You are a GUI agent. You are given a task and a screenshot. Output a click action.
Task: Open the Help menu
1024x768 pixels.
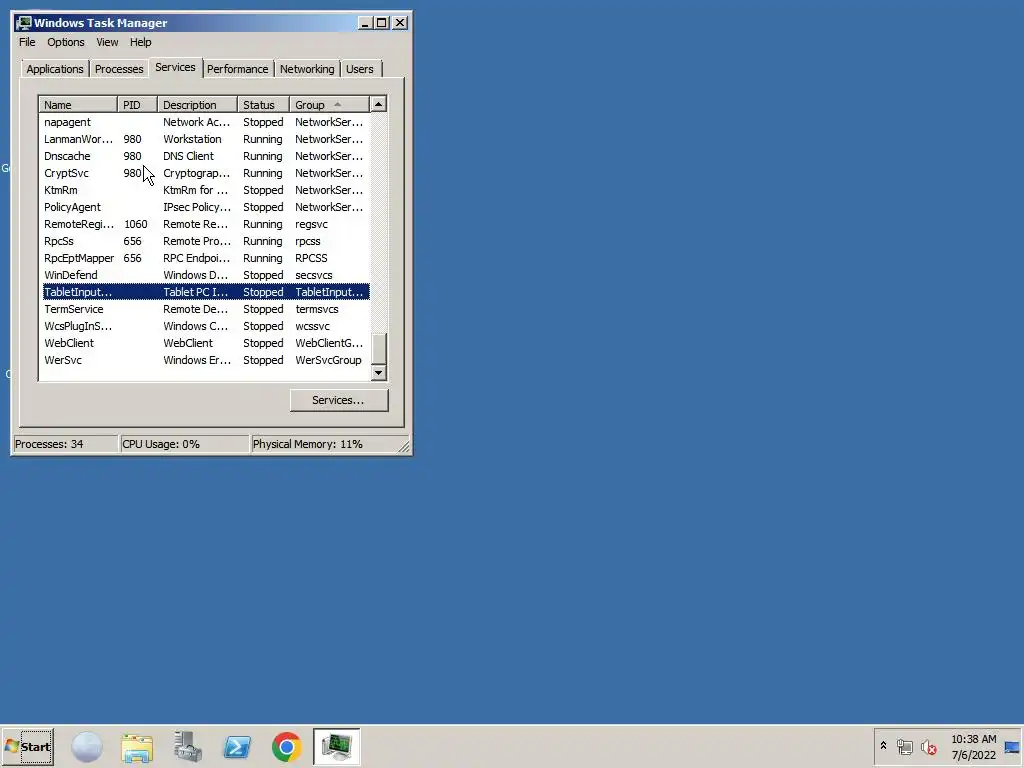tap(140, 42)
